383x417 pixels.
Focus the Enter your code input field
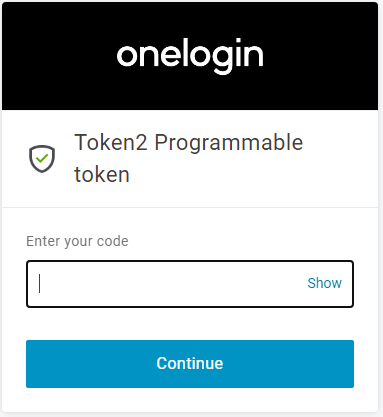click(190, 284)
